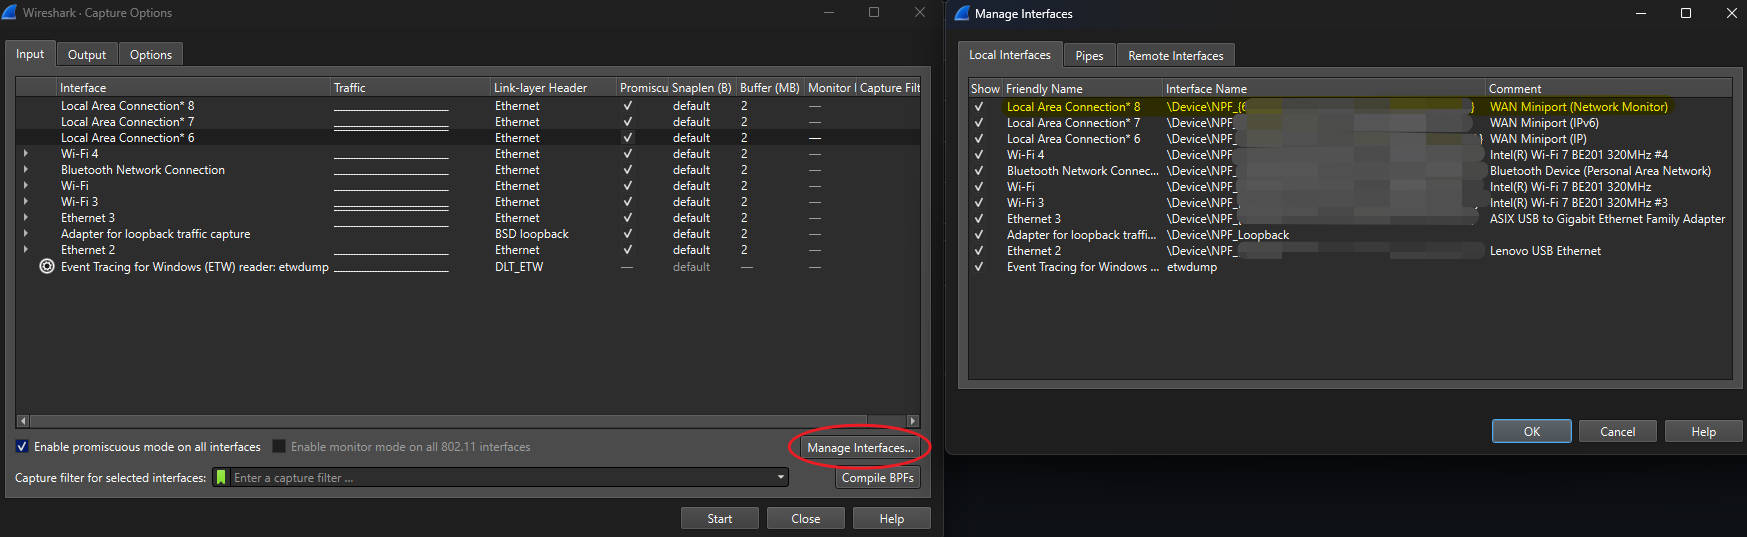Click the green bookmark icon in capture filter field
This screenshot has width=1747, height=537.
(221, 478)
